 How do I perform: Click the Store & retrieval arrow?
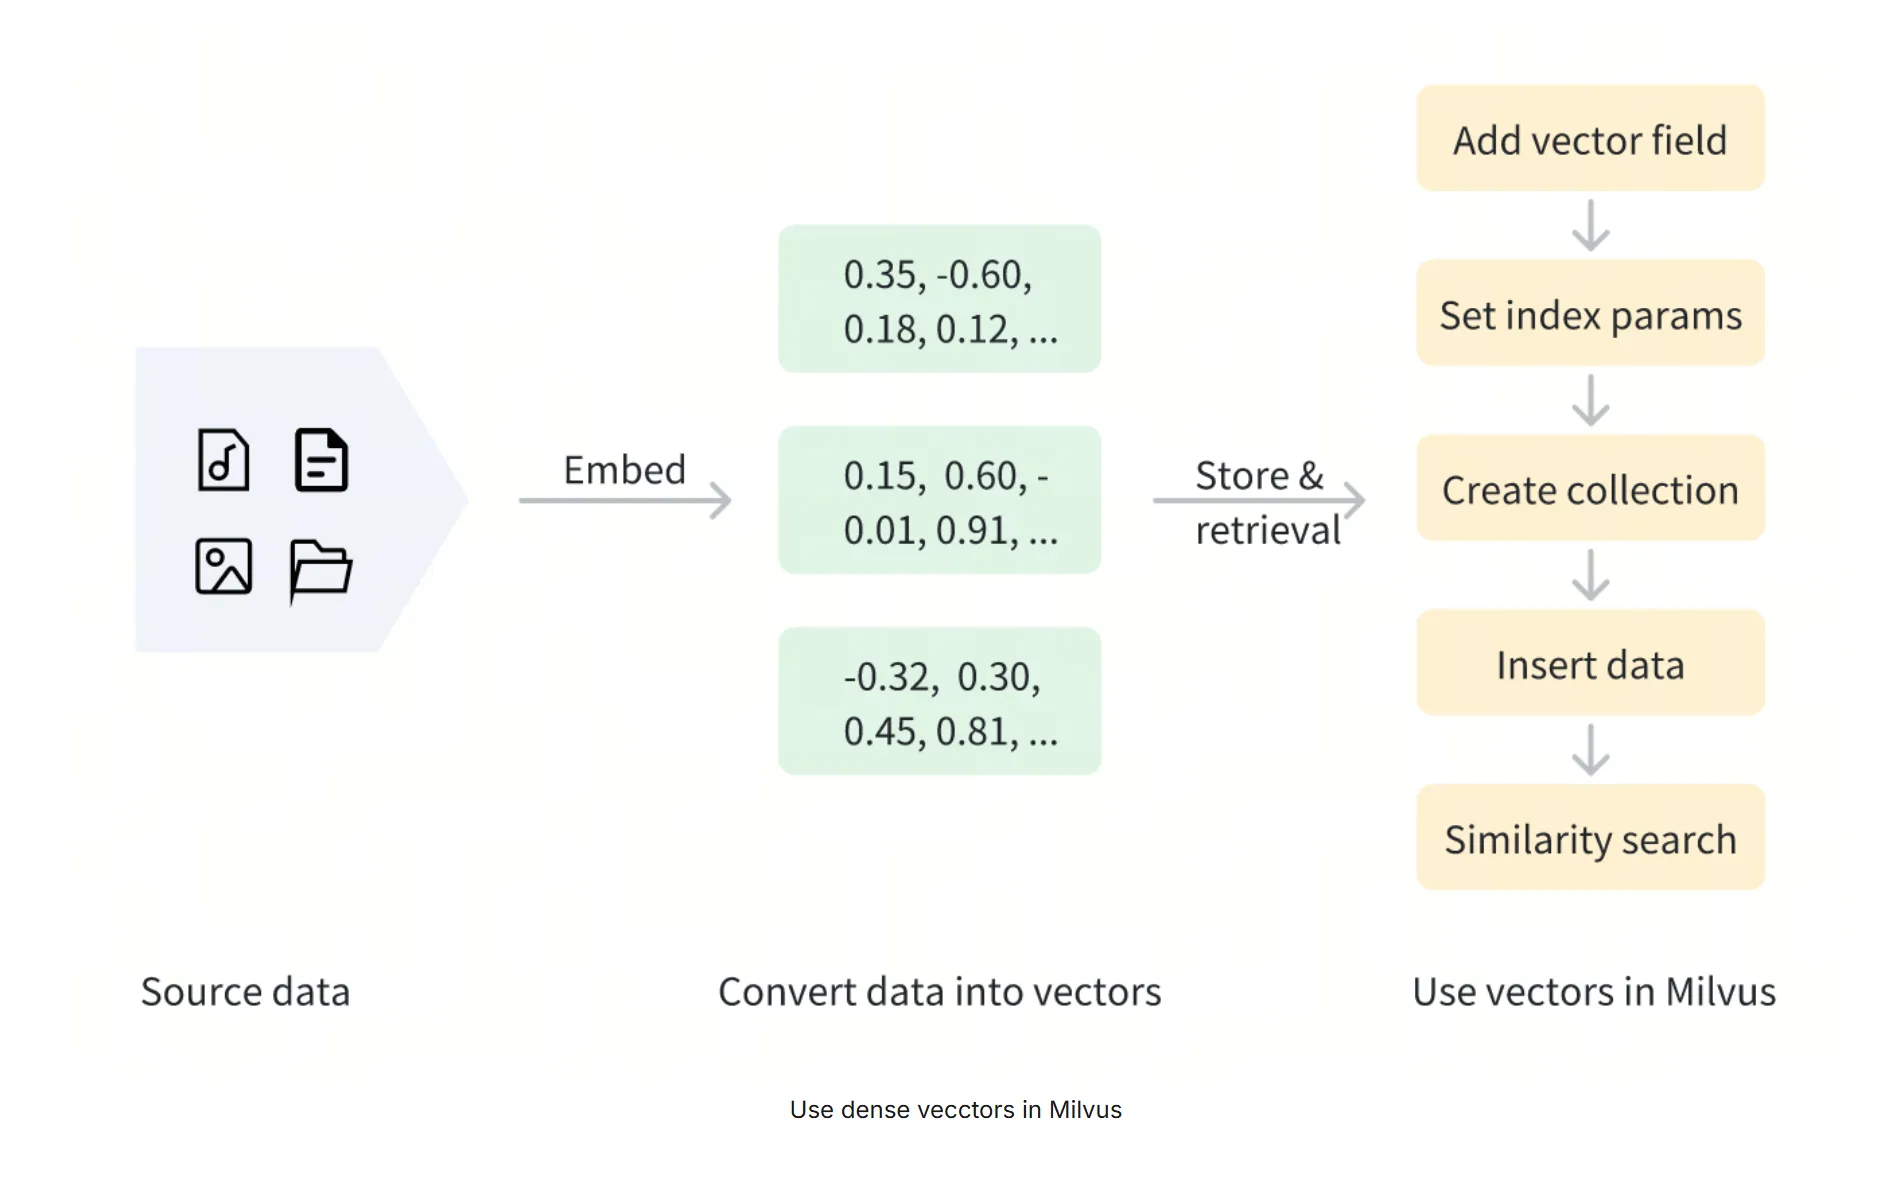pyautogui.click(x=1259, y=500)
